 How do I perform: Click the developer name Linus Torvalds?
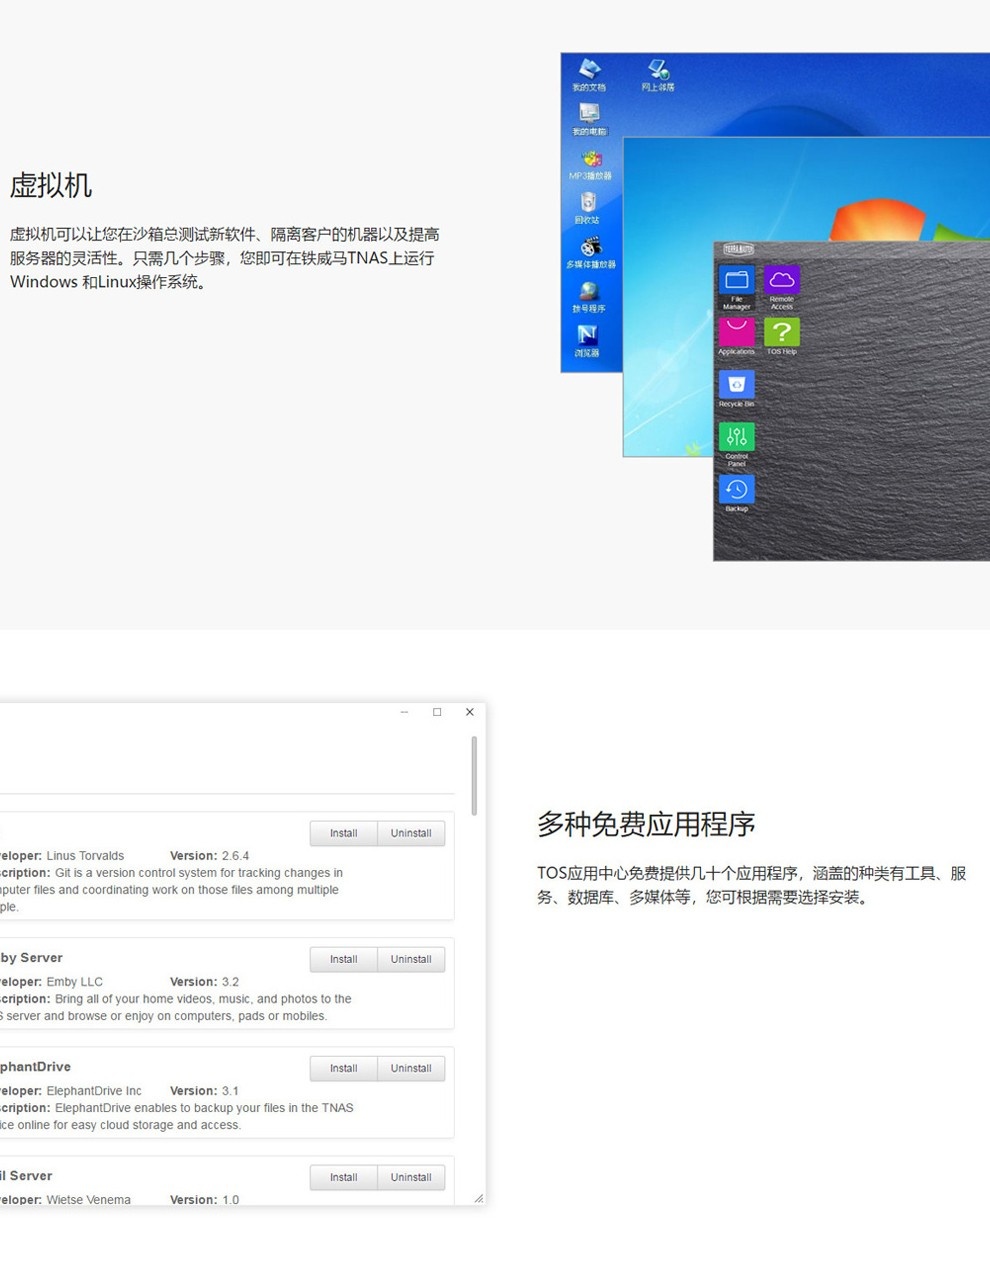[85, 856]
